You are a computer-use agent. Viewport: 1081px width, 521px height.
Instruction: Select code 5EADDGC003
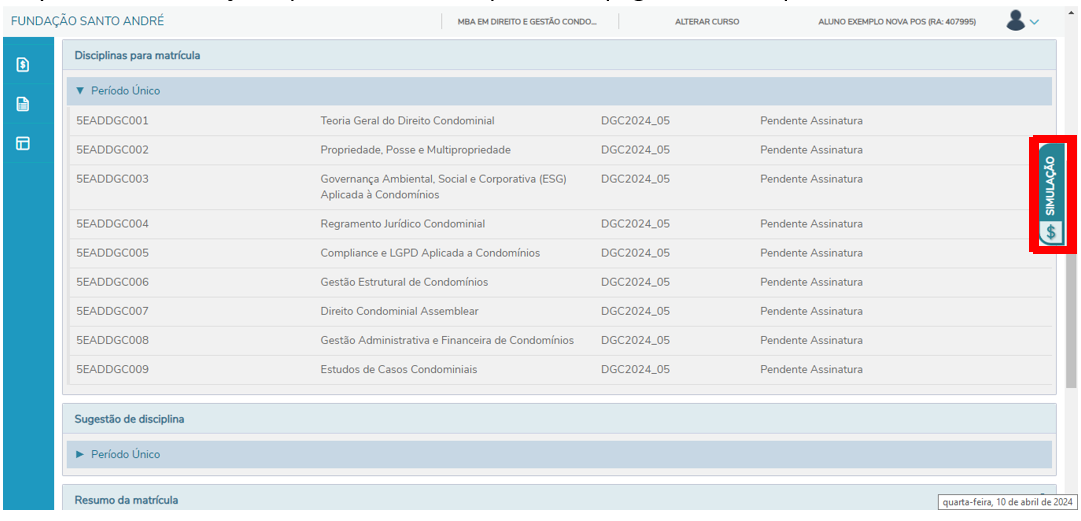tap(112, 179)
